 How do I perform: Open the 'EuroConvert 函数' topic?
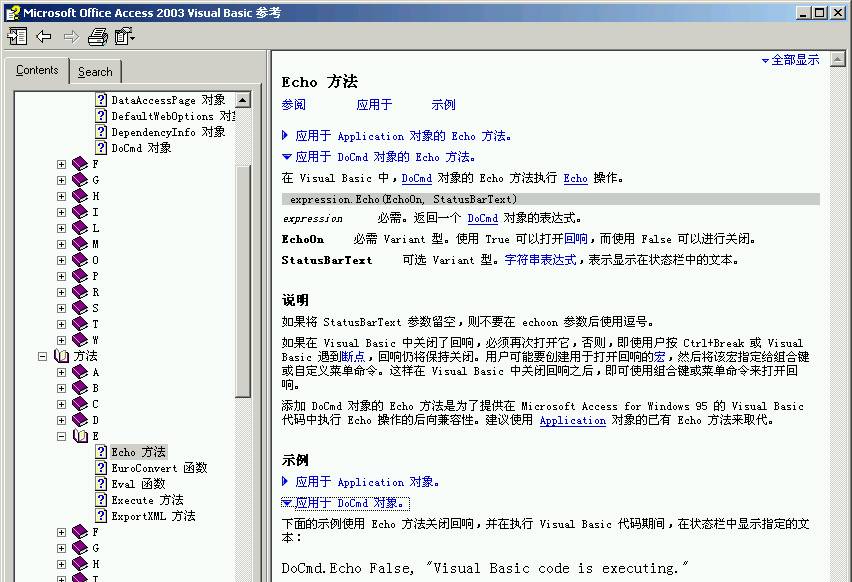tap(159, 468)
